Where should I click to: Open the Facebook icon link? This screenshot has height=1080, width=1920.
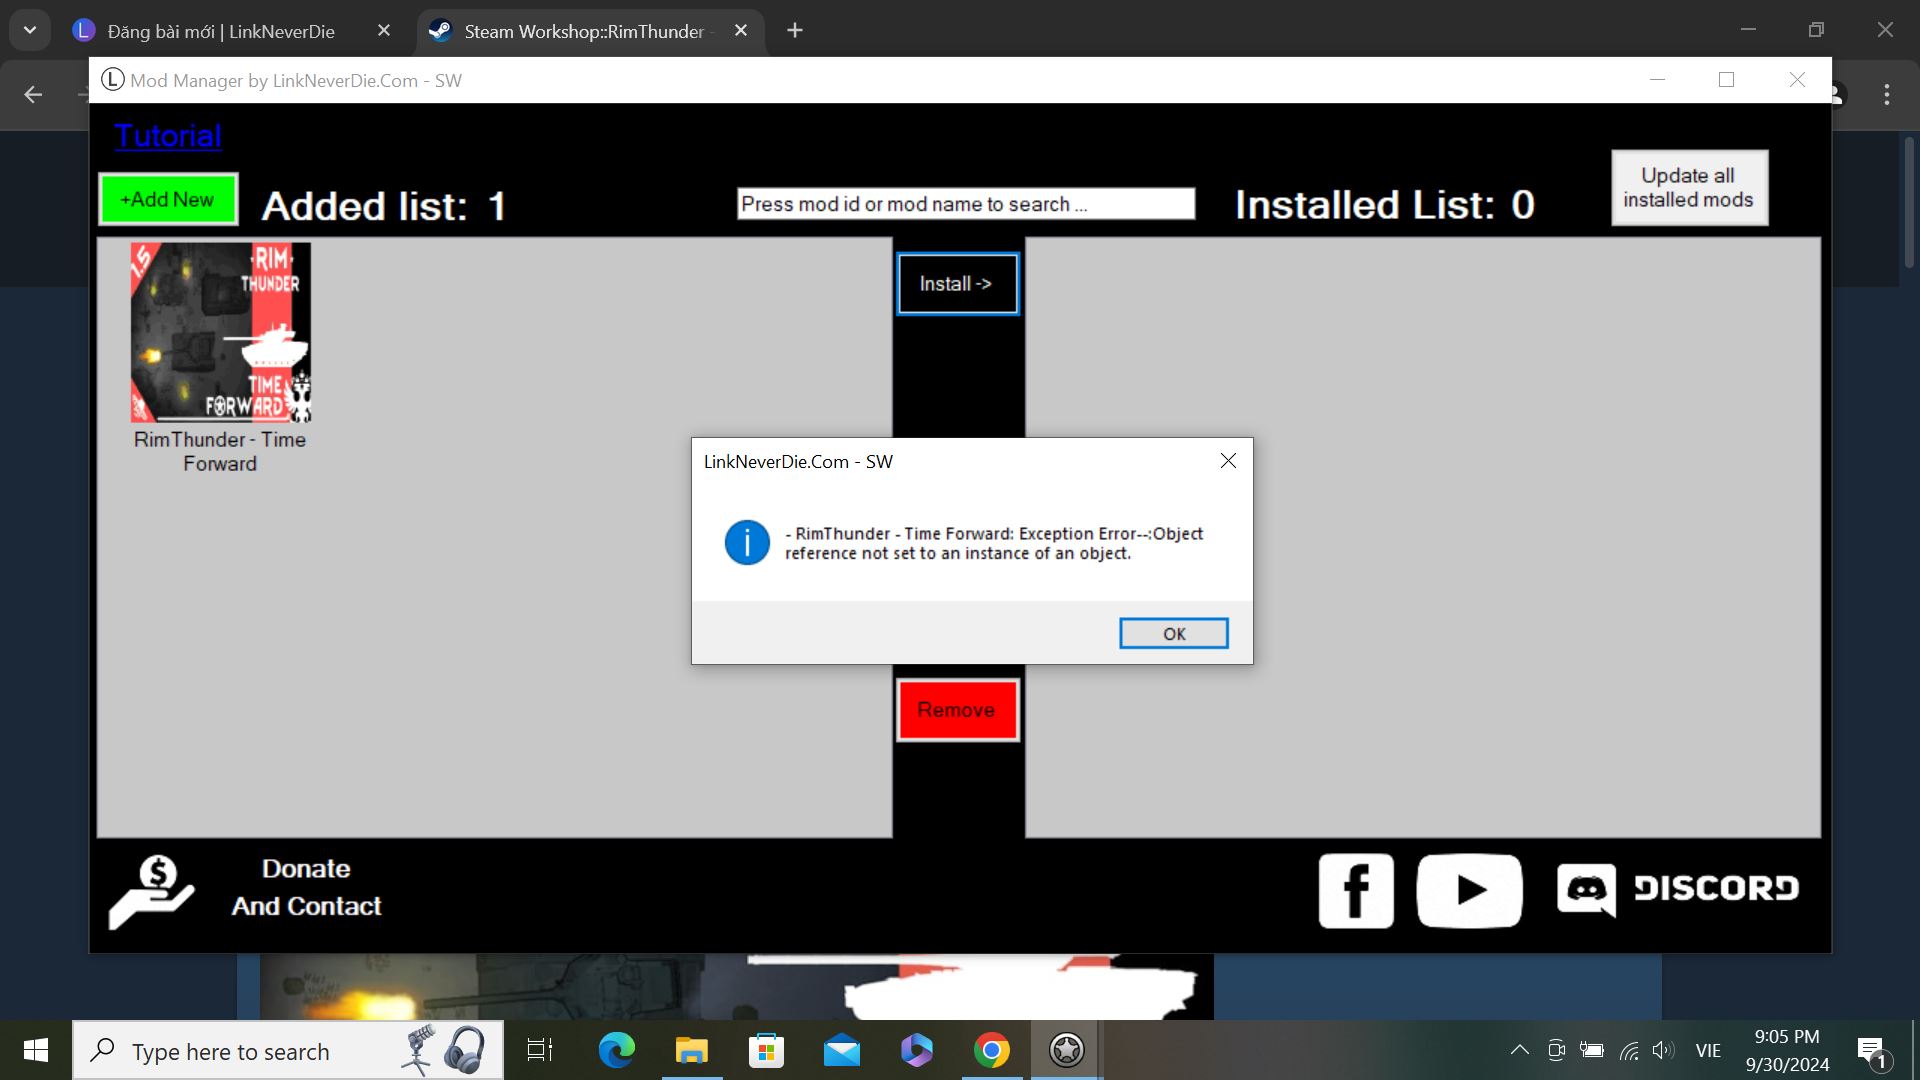point(1355,890)
